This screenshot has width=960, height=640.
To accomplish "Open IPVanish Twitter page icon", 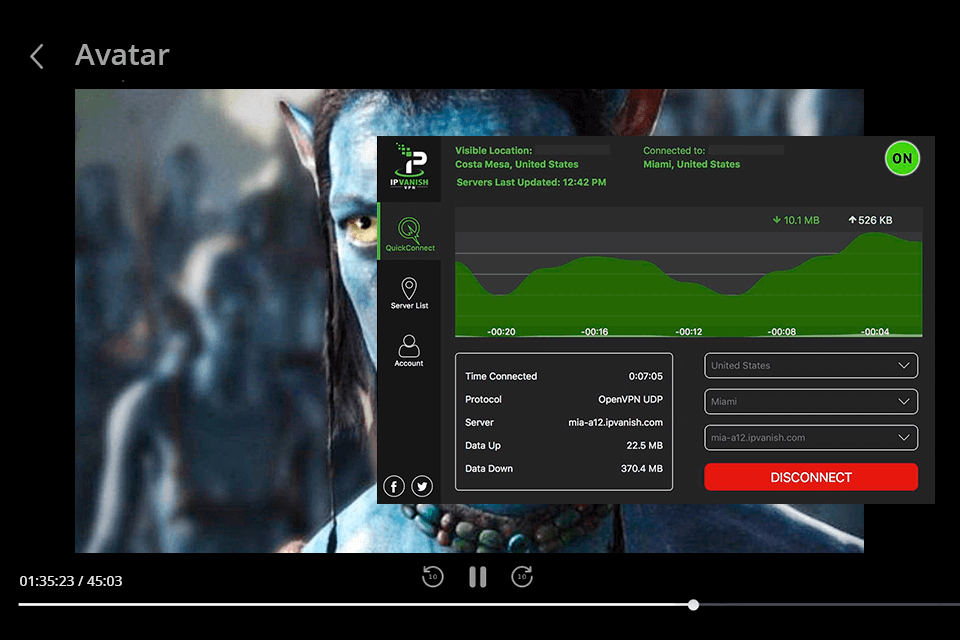I will [x=422, y=486].
